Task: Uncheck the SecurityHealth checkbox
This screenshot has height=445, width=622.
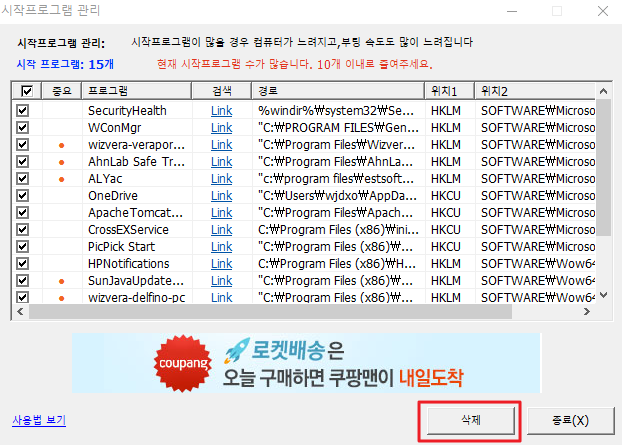Action: (23, 110)
